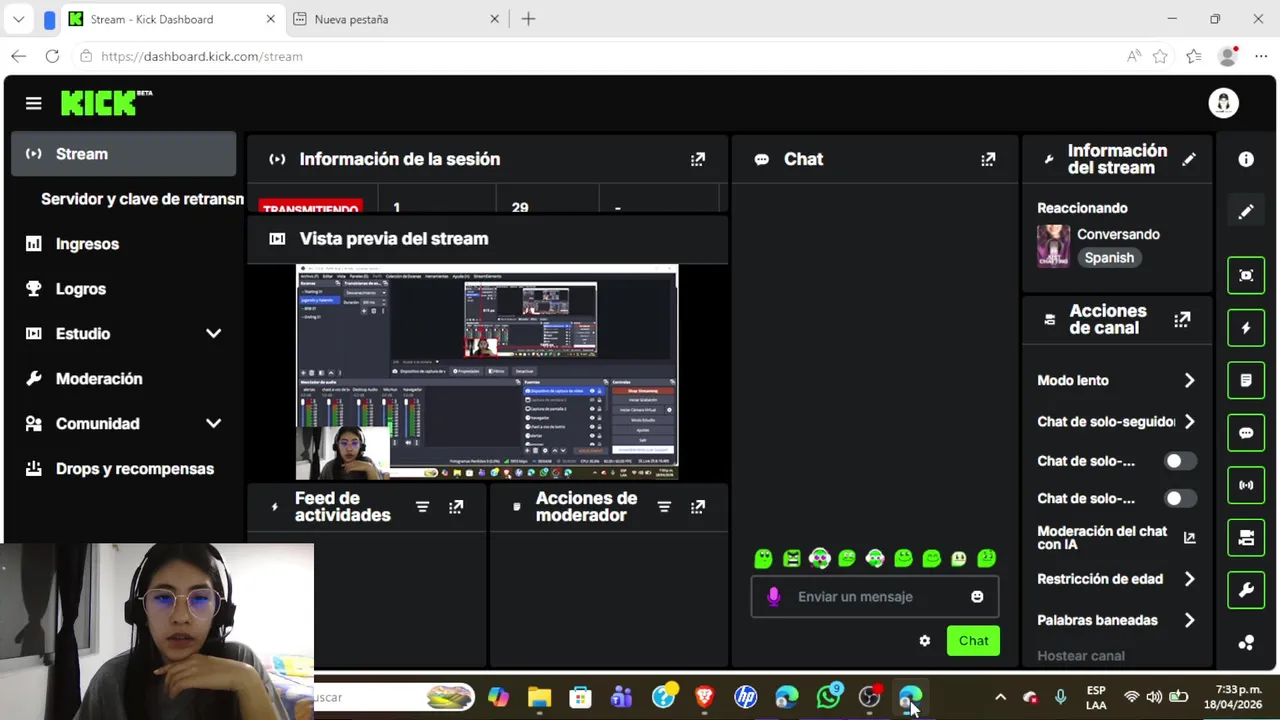Click the pencil icon in right sidebar
1280x720 pixels.
[x=1246, y=212]
